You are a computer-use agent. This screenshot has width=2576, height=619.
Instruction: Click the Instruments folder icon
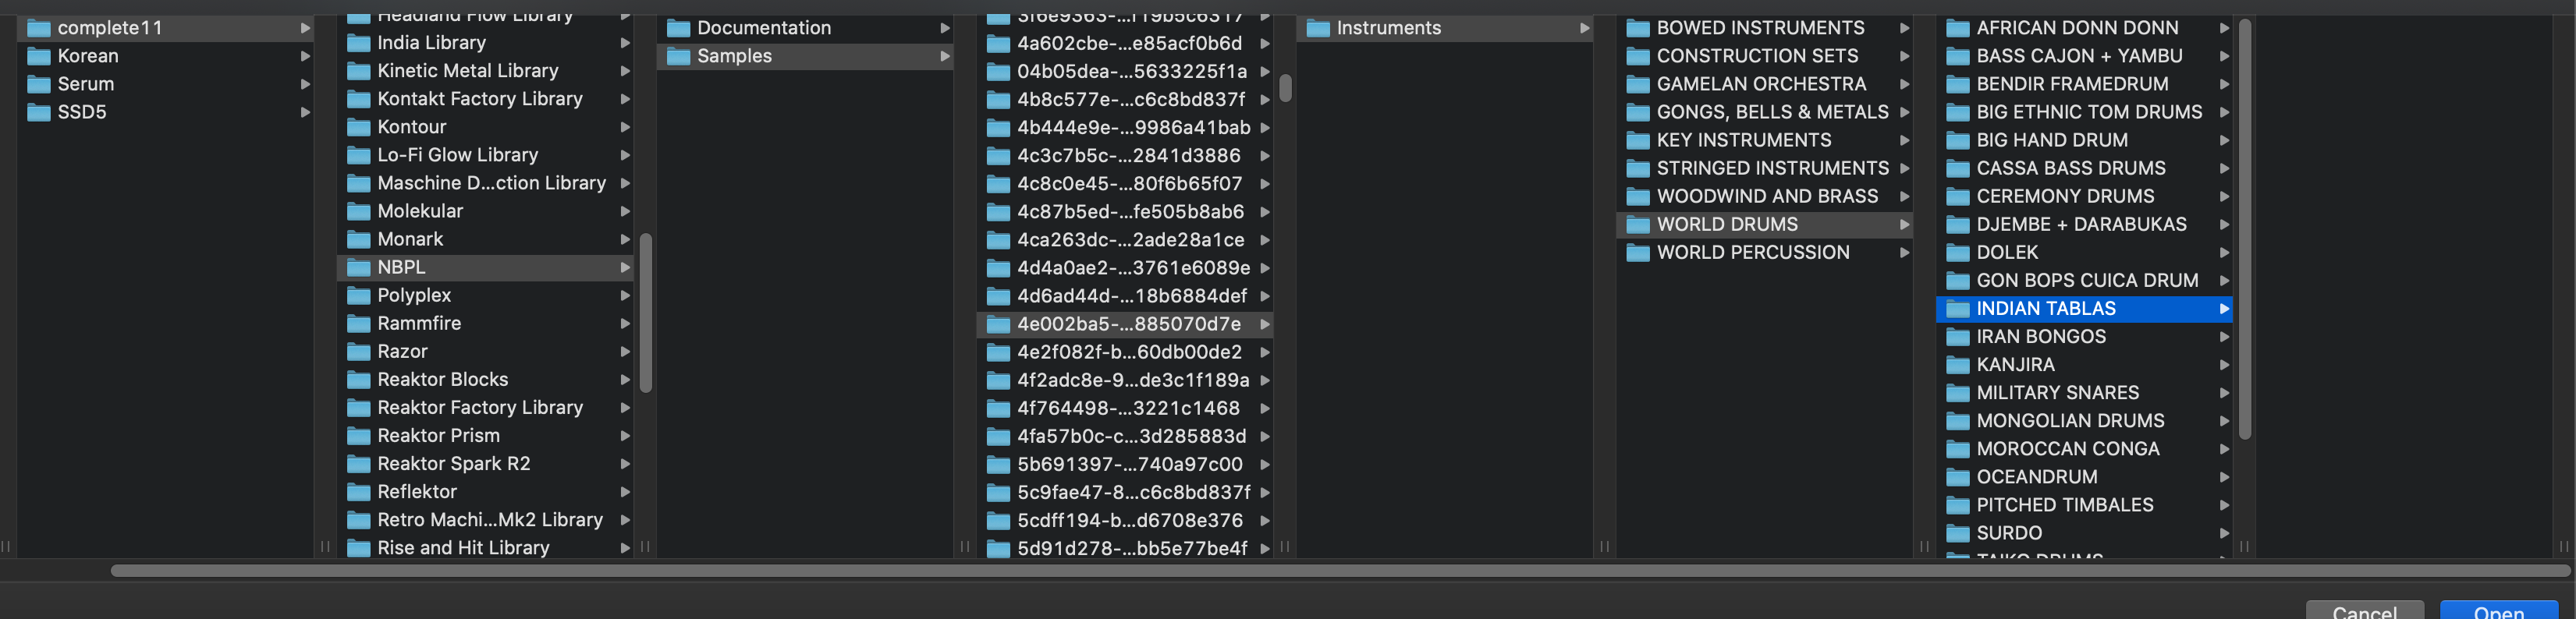coord(1319,28)
